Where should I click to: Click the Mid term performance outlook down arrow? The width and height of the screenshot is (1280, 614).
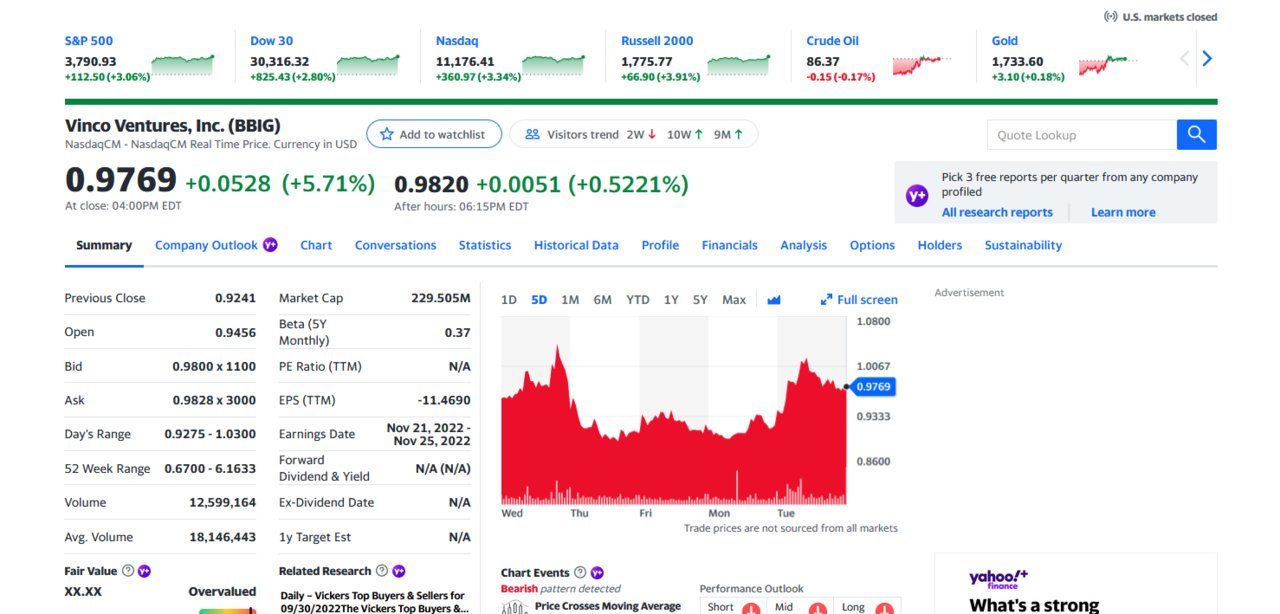[x=817, y=608]
